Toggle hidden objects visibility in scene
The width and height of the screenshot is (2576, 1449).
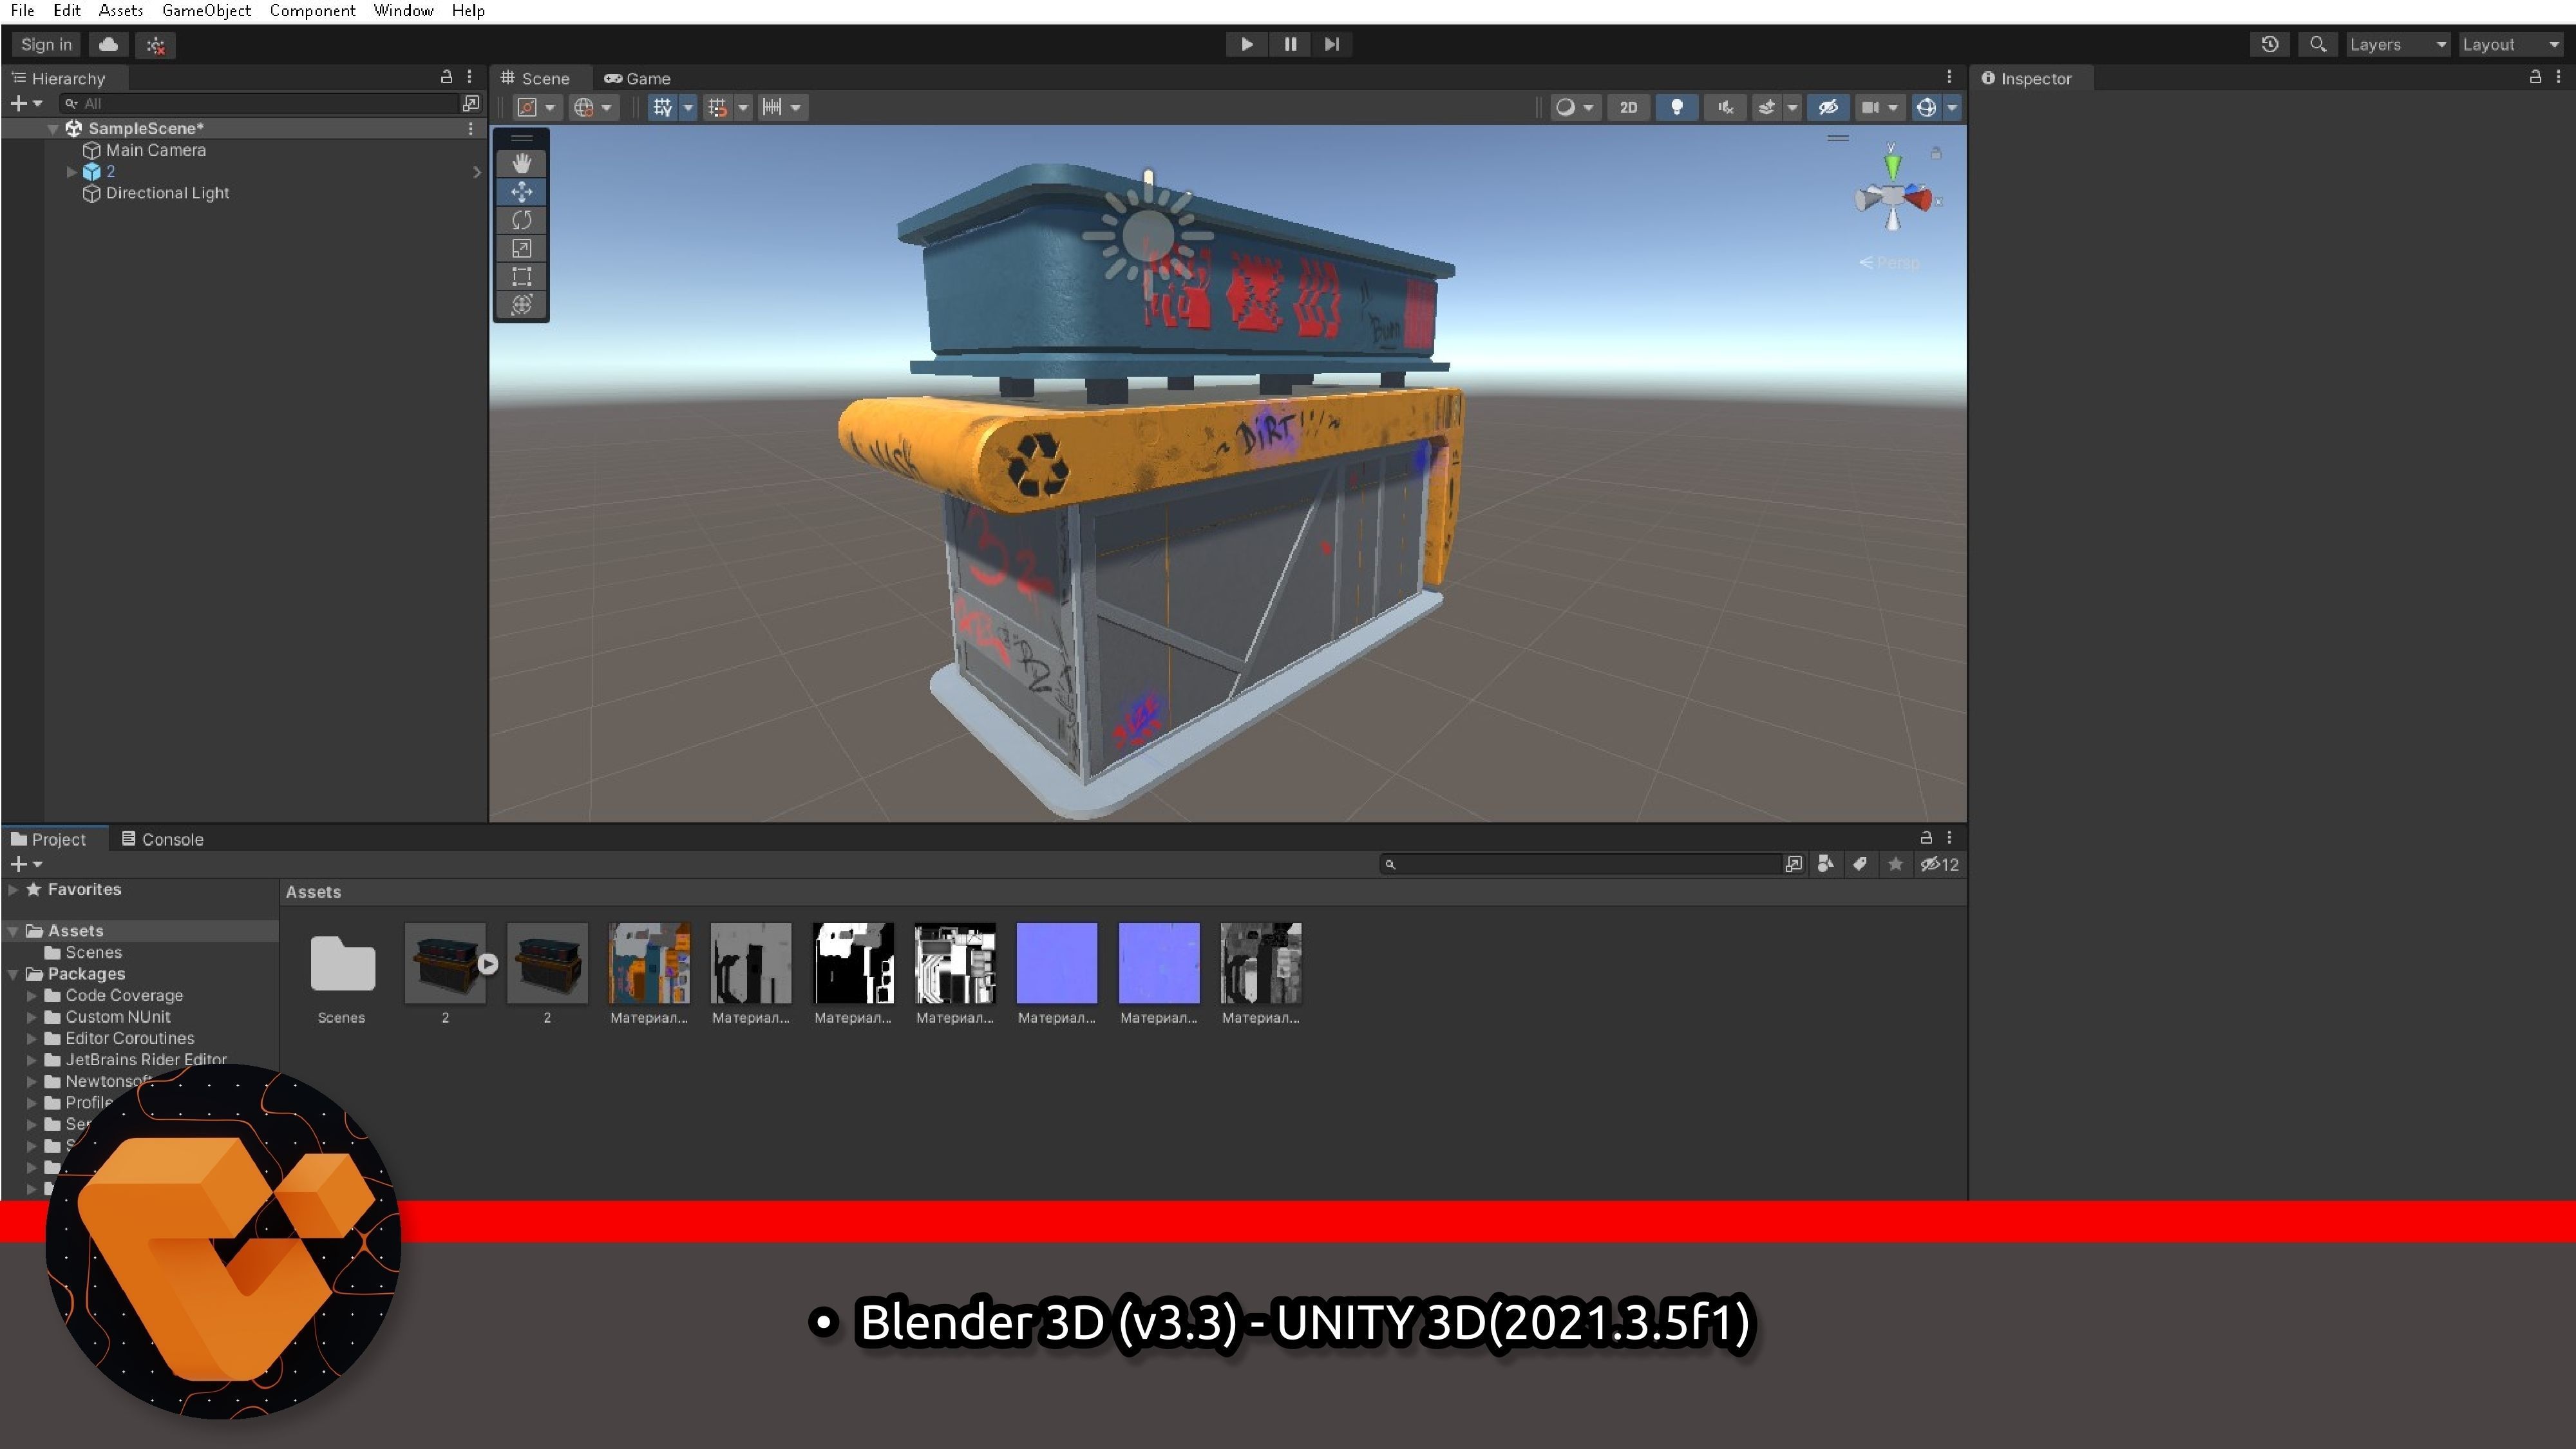coord(1828,107)
